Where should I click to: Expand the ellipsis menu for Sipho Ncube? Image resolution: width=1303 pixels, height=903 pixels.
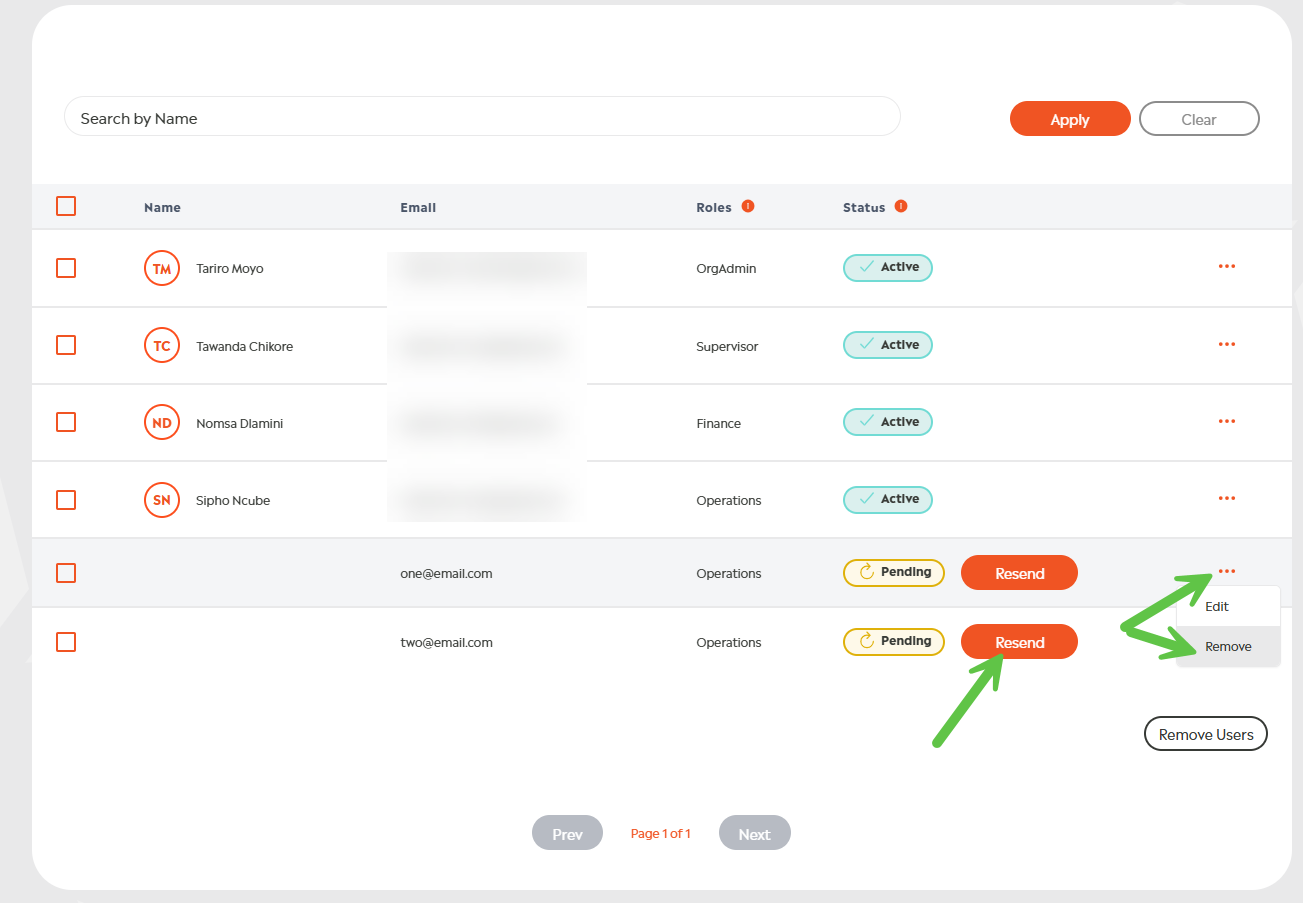click(1227, 499)
